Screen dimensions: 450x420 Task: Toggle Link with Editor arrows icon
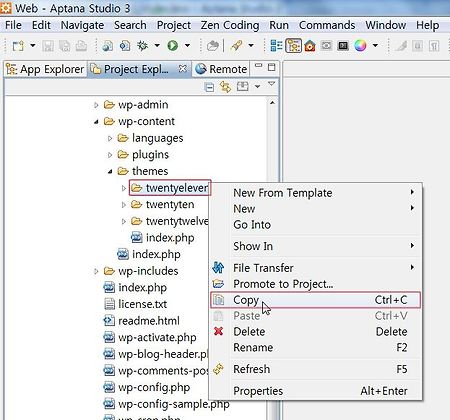point(226,87)
